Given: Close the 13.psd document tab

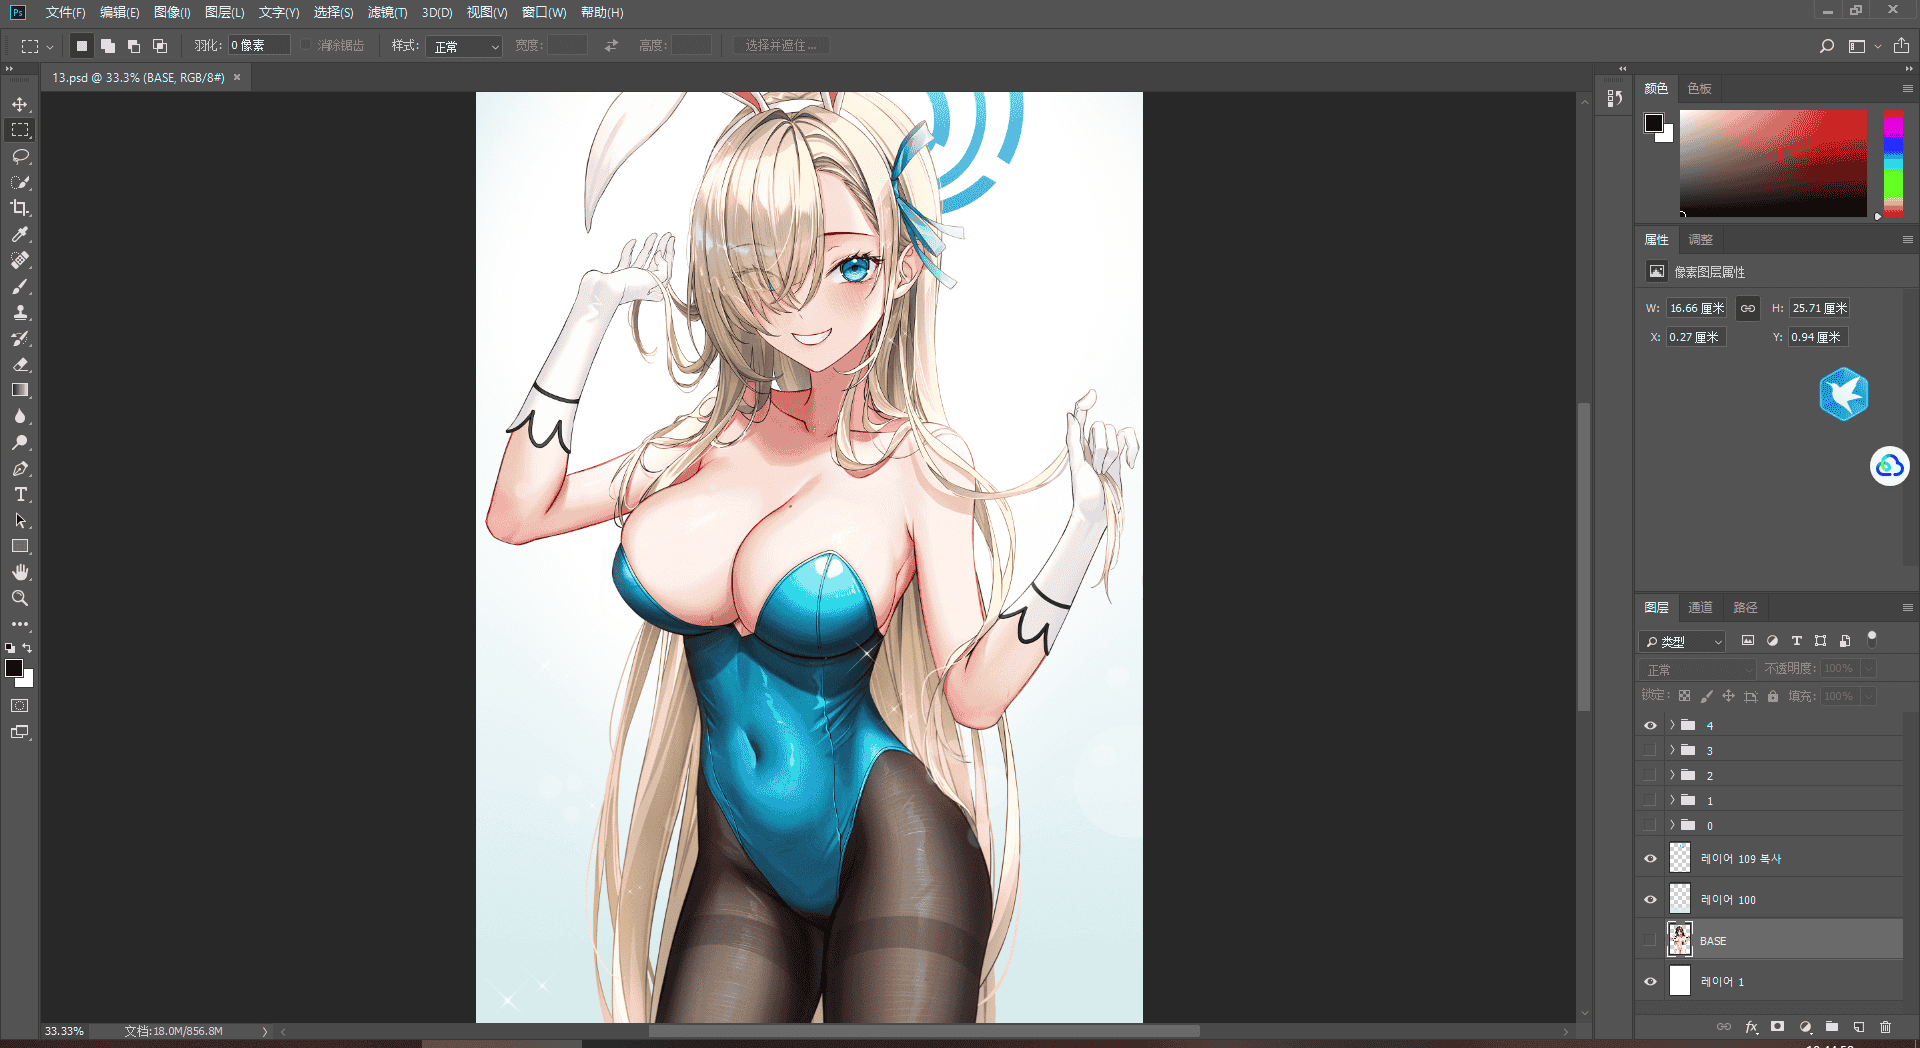Looking at the screenshot, I should [237, 77].
